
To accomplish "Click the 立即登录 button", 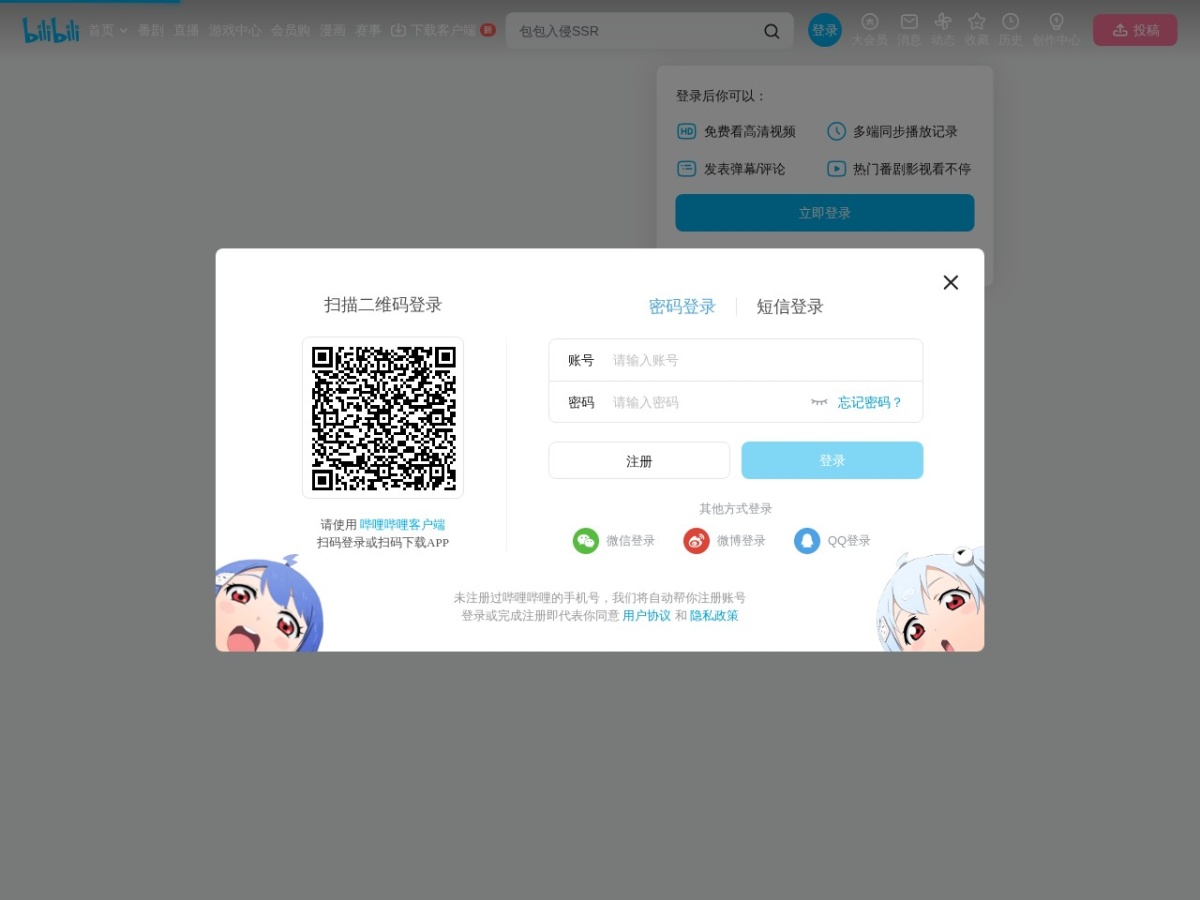I will tap(825, 213).
